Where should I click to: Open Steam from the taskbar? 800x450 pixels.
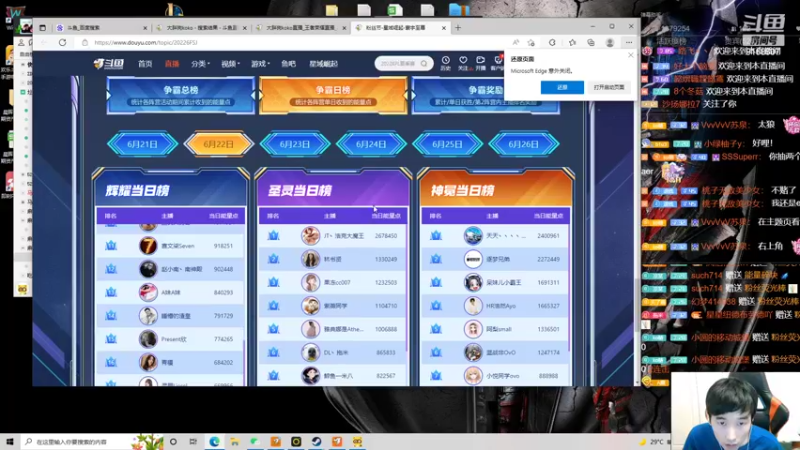tap(316, 442)
